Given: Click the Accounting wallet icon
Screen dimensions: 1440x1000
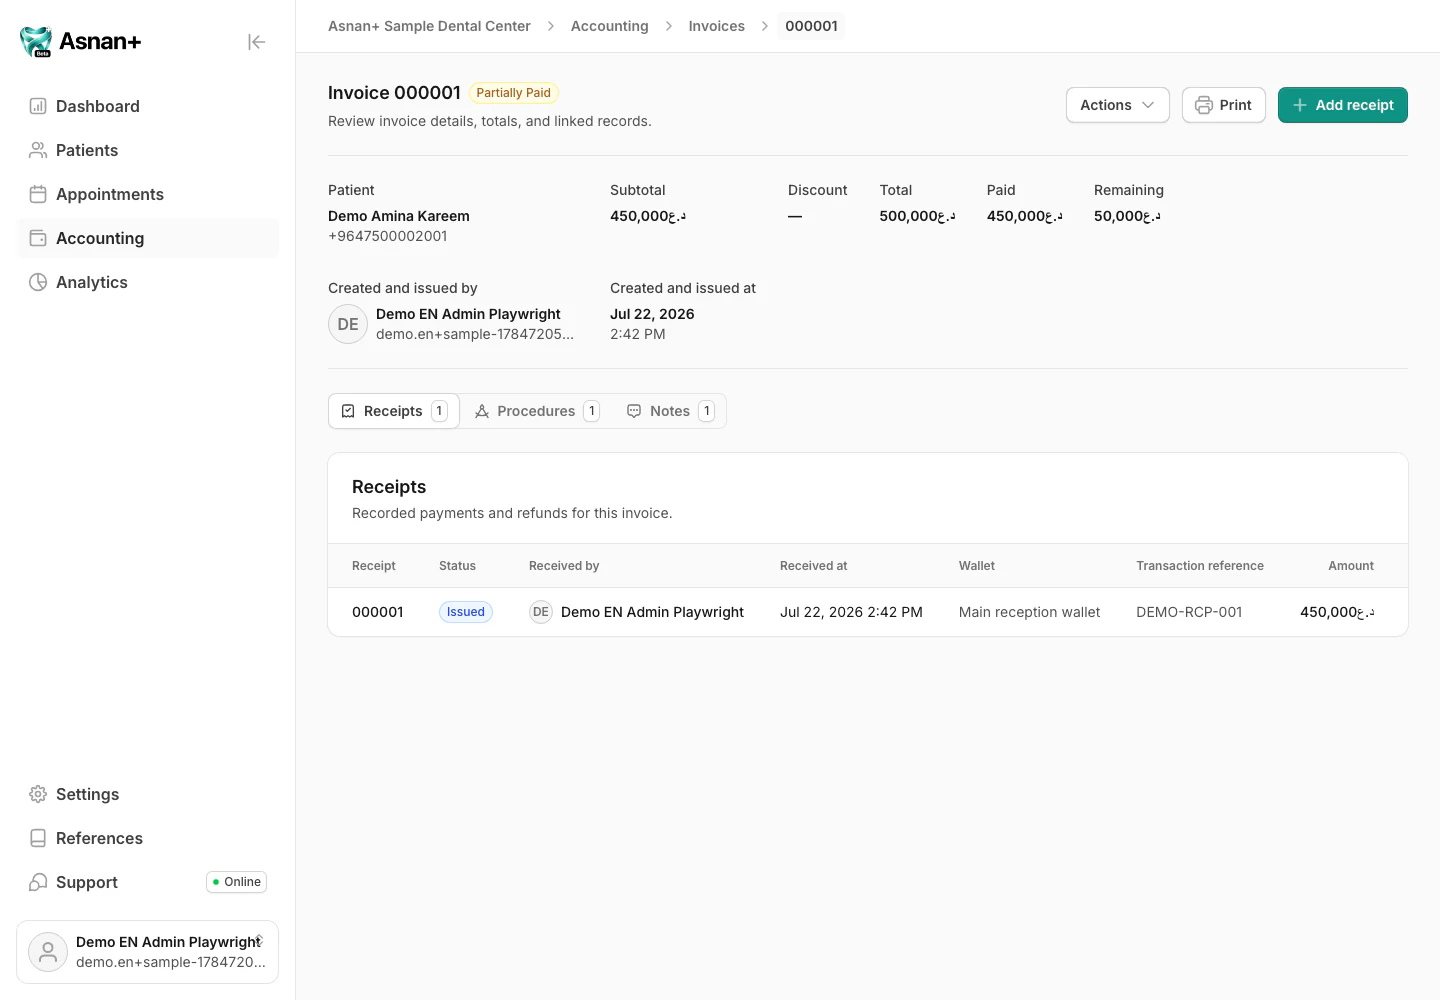Looking at the screenshot, I should click(38, 238).
